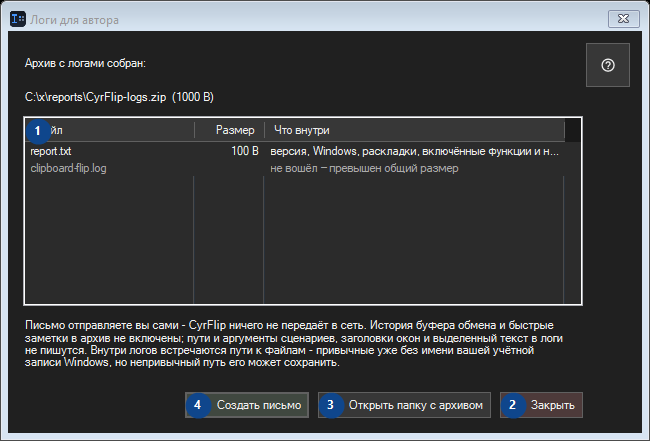Click the 'Архив с логами собран:' label
650x441 pixels.
85,63
